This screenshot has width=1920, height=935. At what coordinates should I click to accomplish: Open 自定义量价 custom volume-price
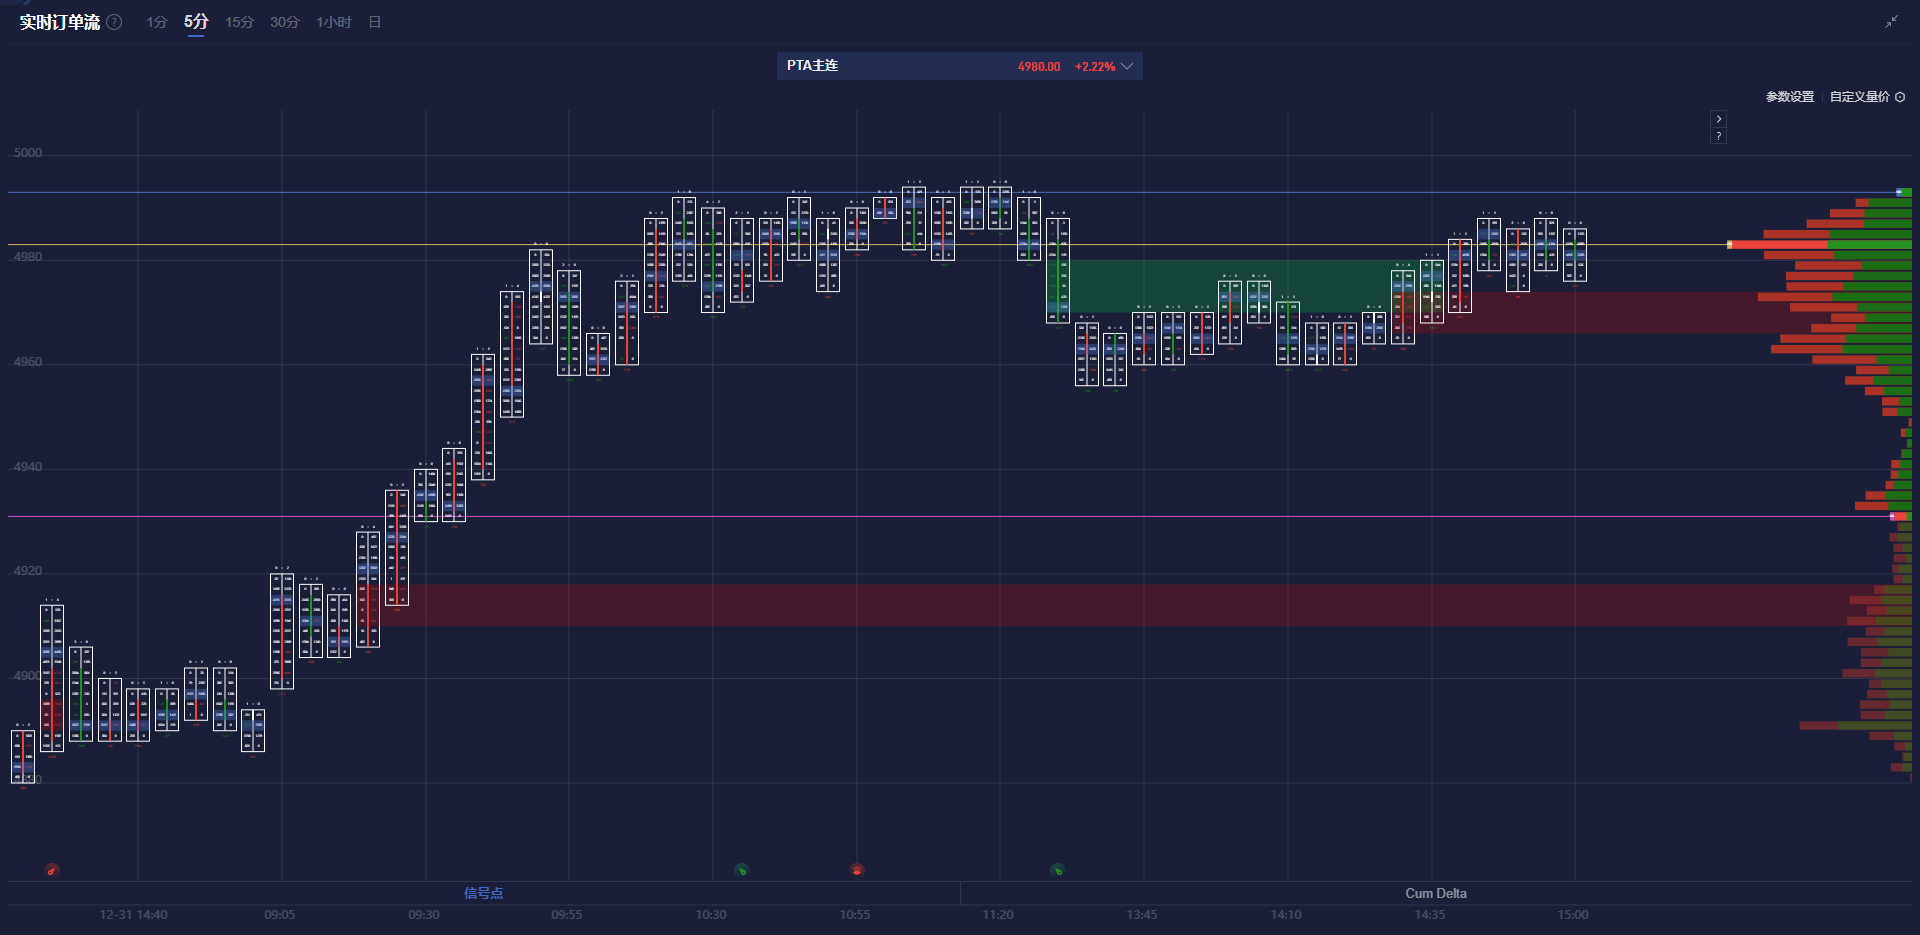pos(1860,97)
